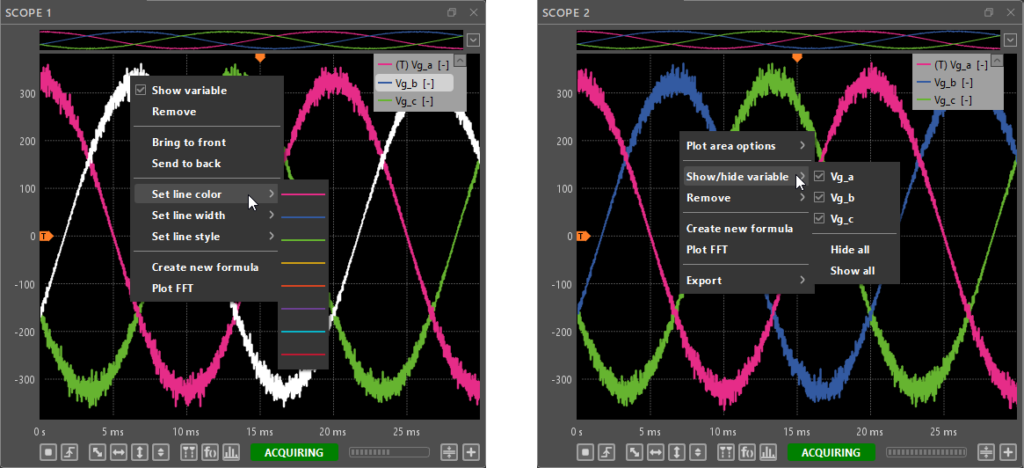Click Hide all in the variable submenu
The width and height of the screenshot is (1024, 468).
click(852, 249)
